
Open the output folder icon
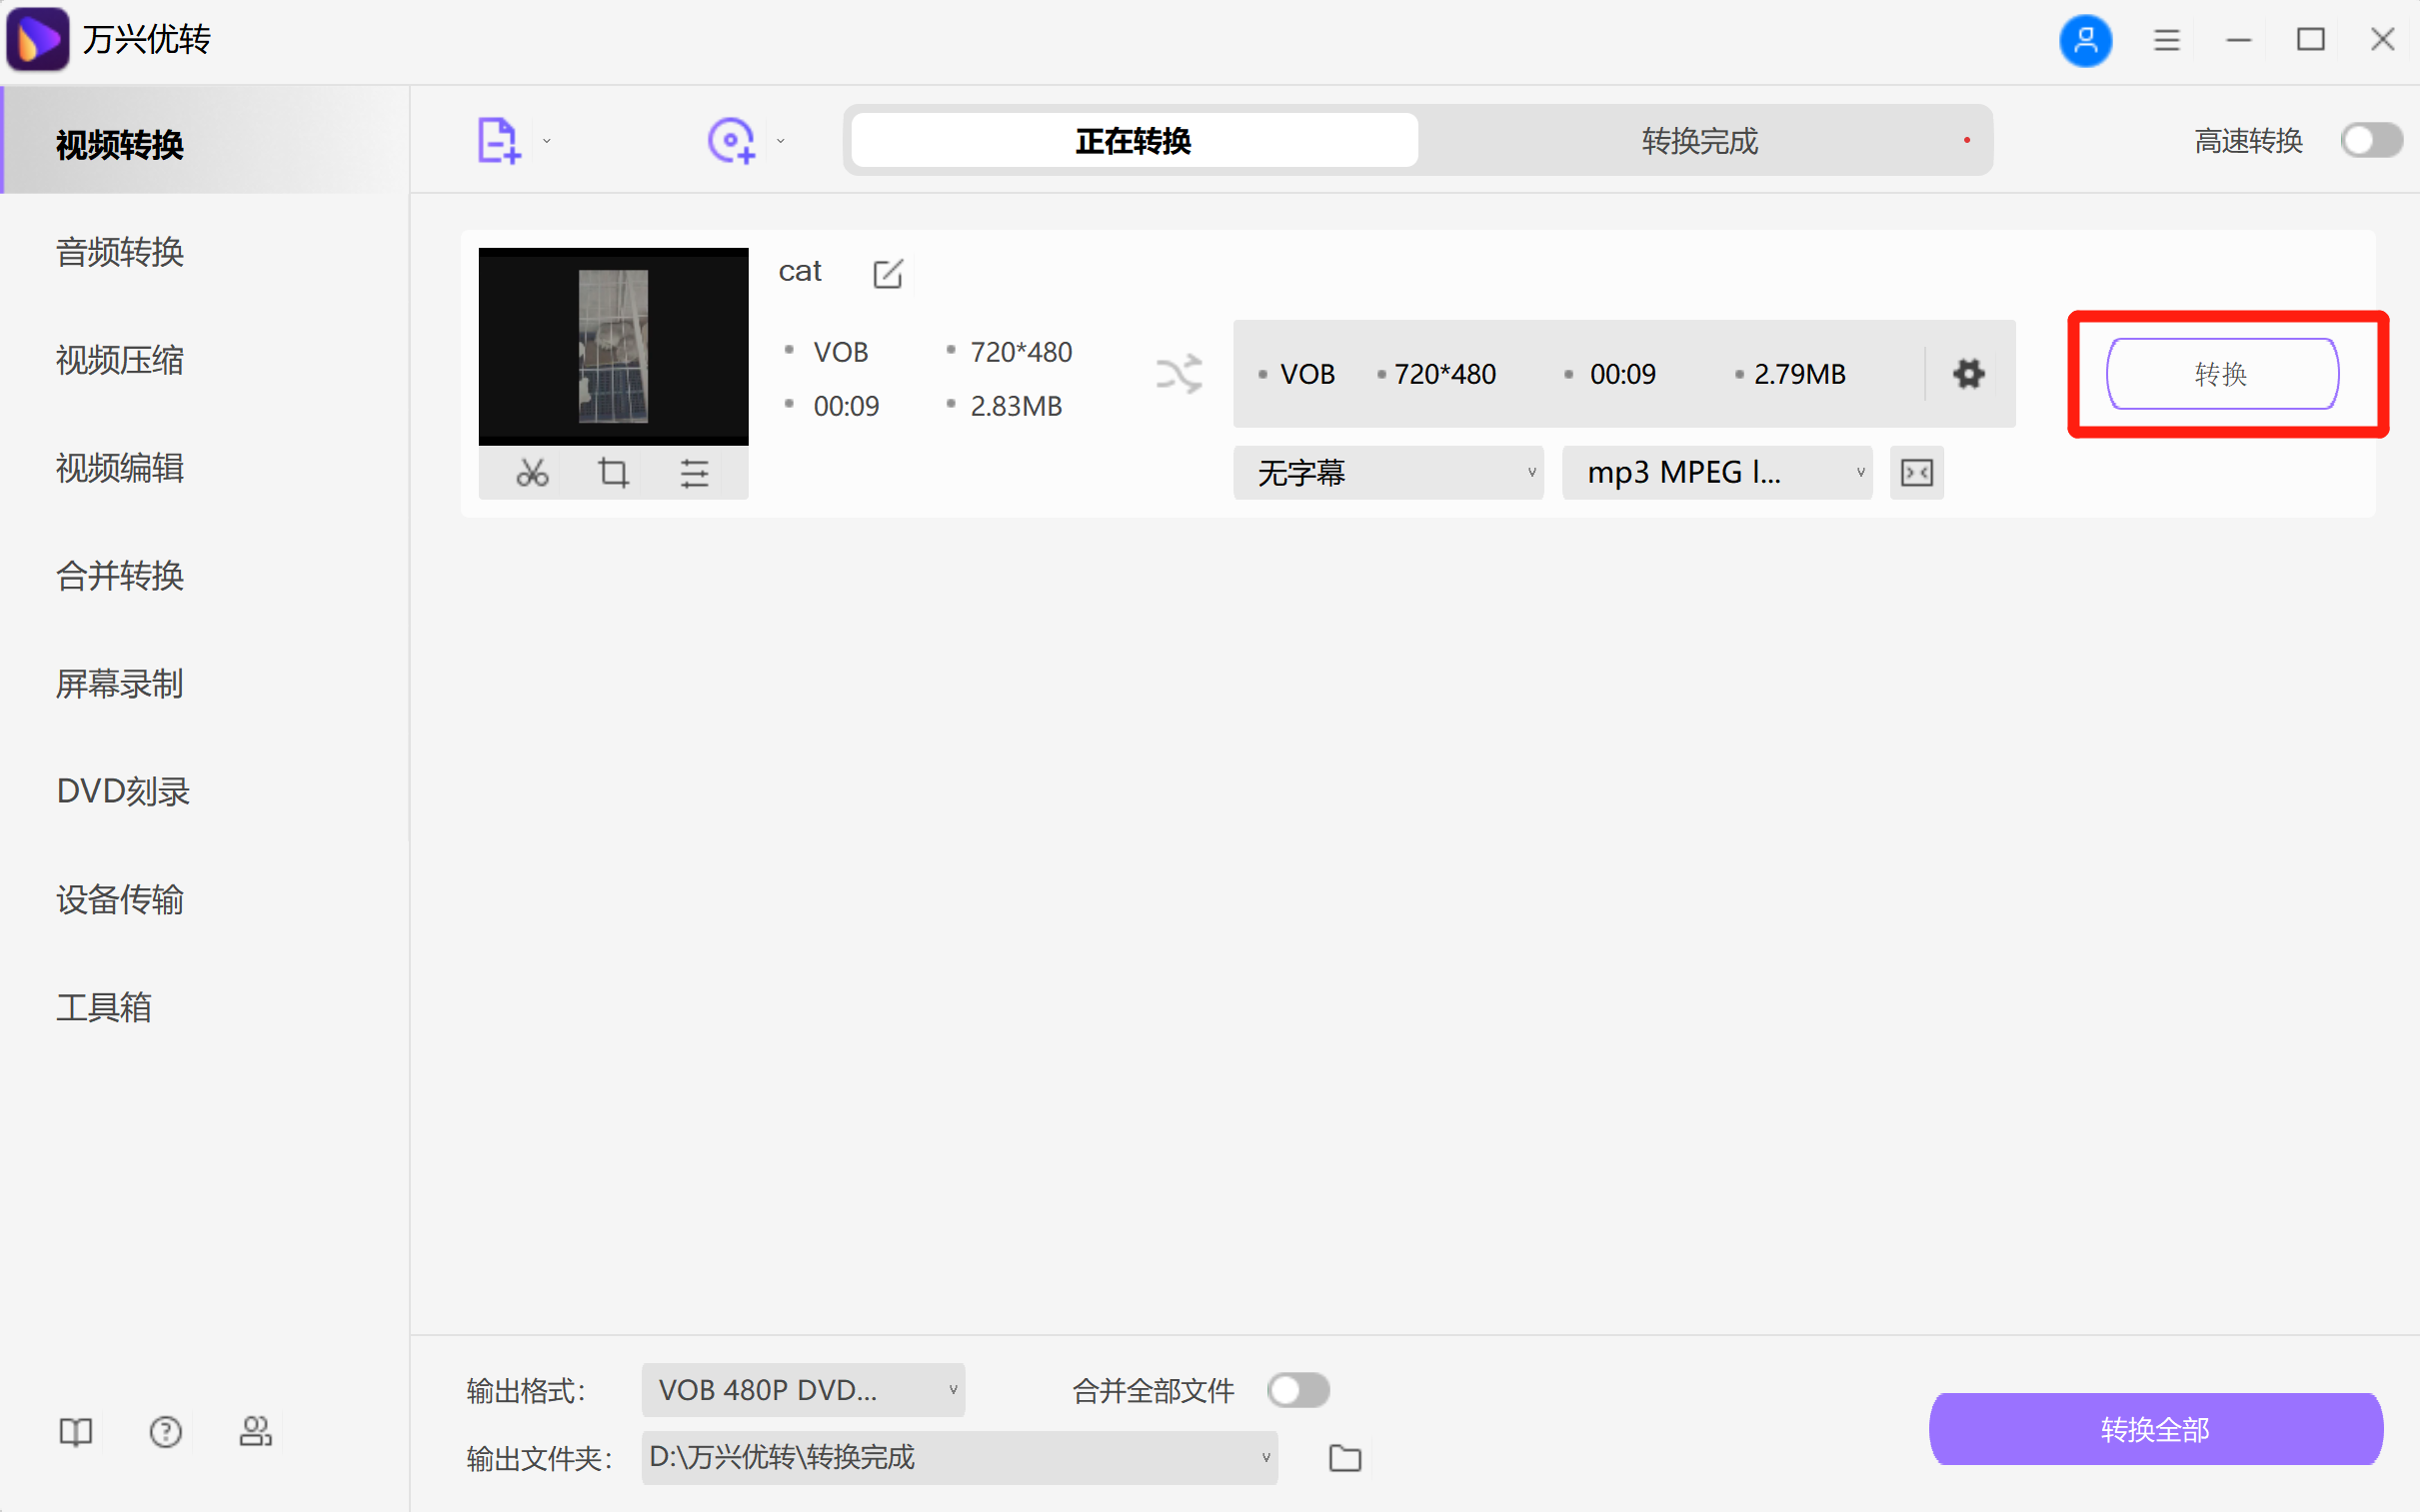tap(1344, 1458)
